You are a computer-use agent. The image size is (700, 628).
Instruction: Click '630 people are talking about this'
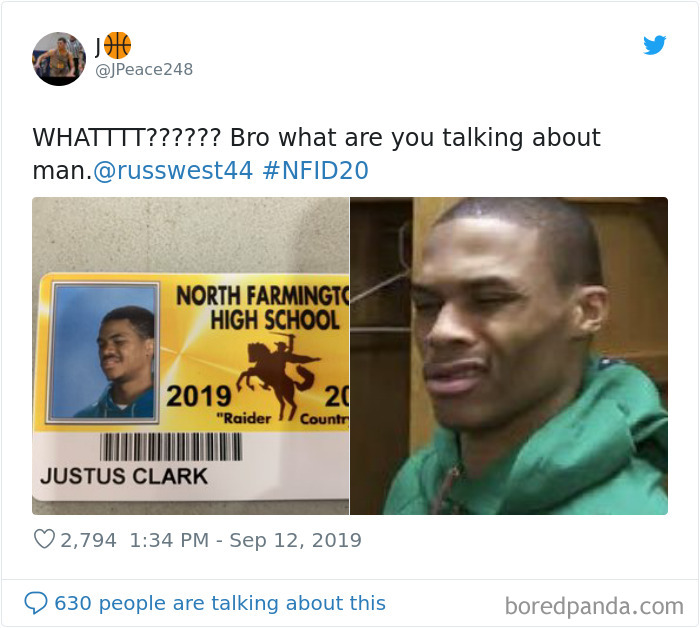coord(220,603)
